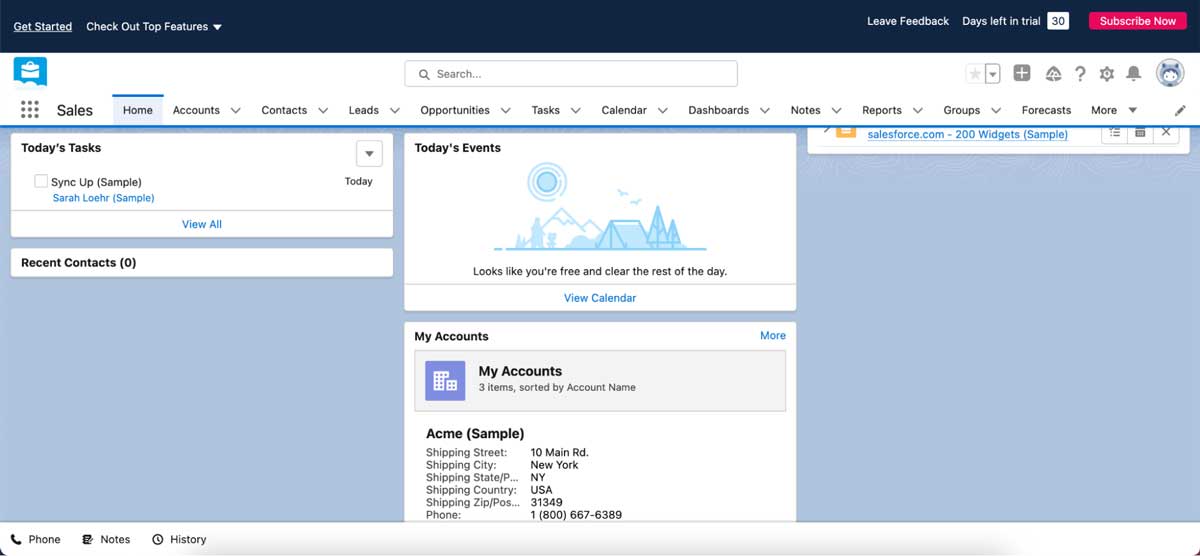Open the Sync Up (Sample) task
Image resolution: width=1200 pixels, height=556 pixels.
click(x=96, y=182)
